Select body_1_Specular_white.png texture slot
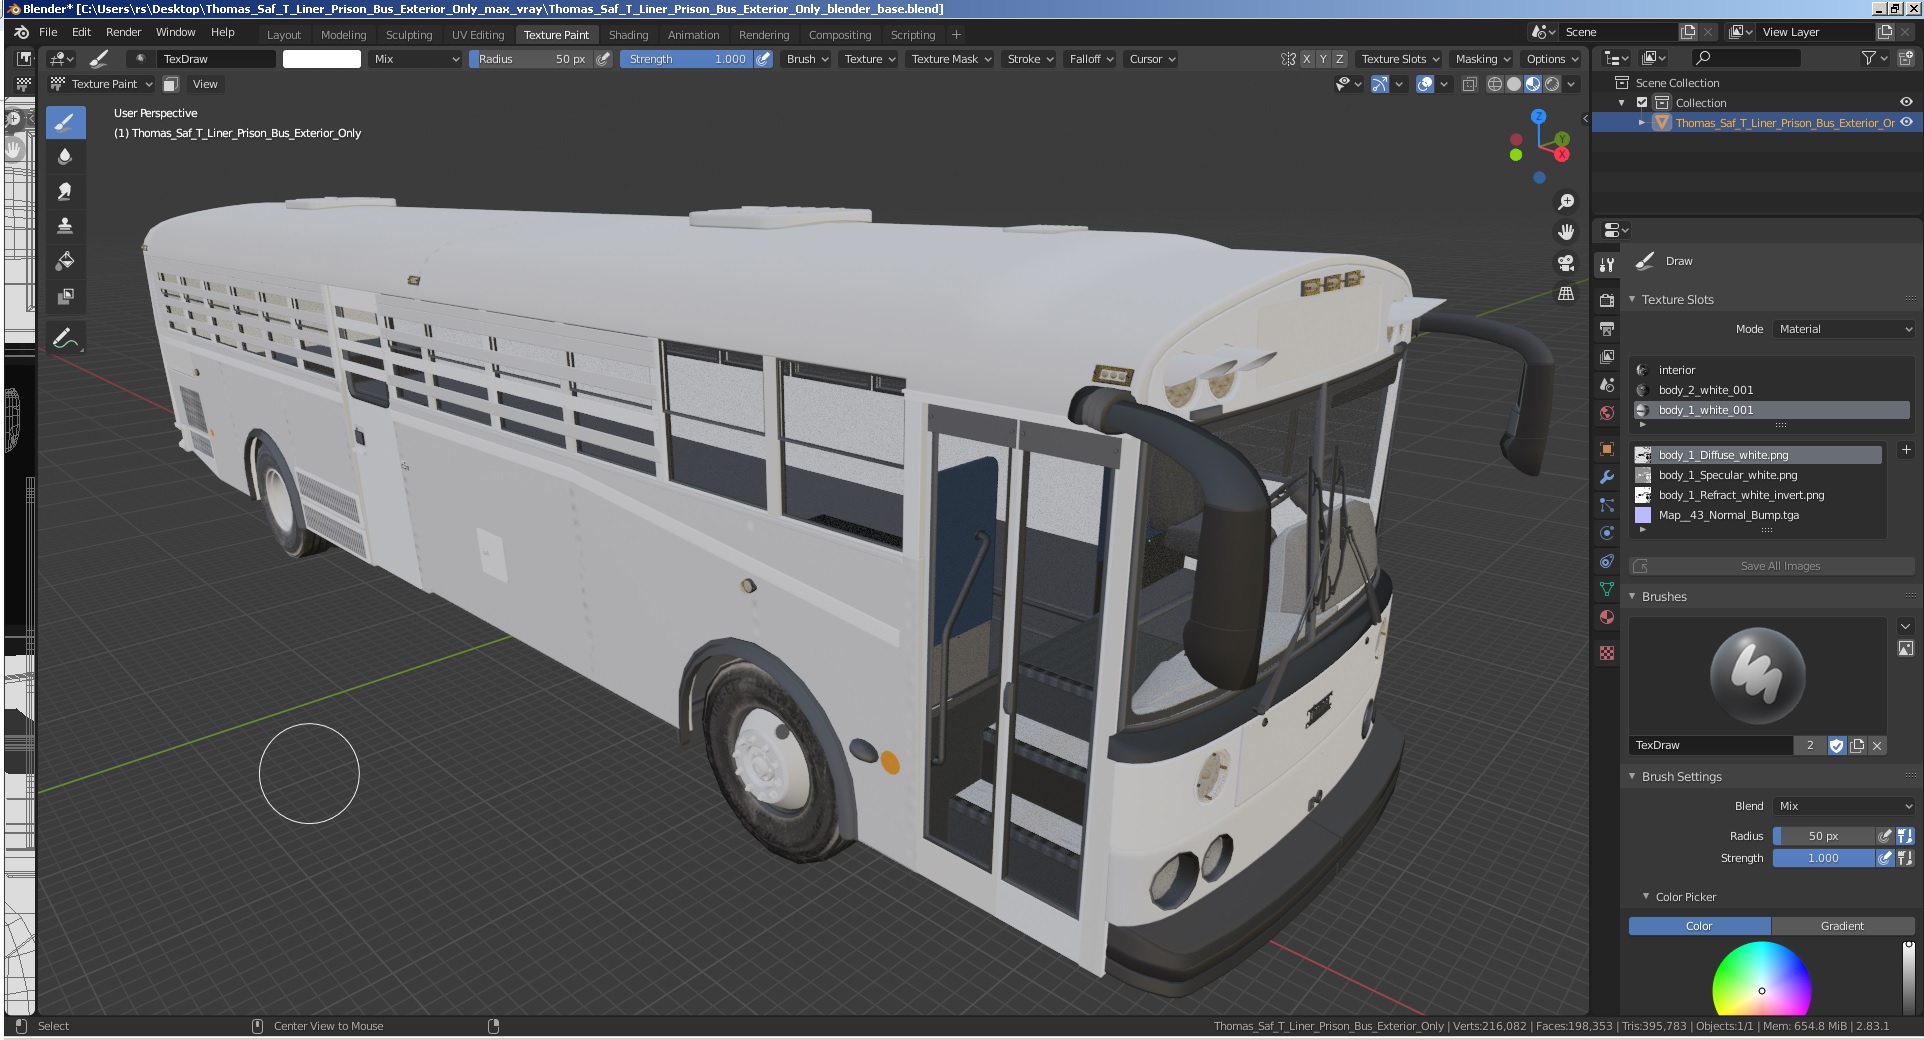This screenshot has height=1040, width=1924. pyautogui.click(x=1758, y=475)
